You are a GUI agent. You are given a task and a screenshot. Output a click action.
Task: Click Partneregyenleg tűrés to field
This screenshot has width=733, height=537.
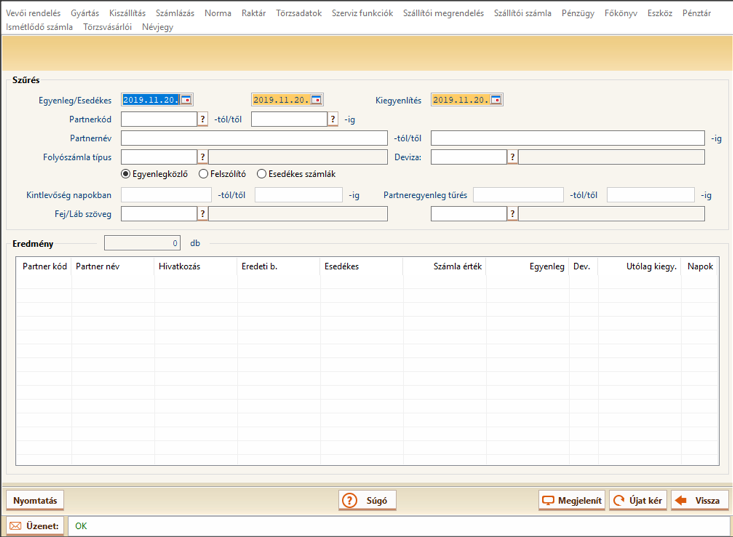click(x=651, y=195)
